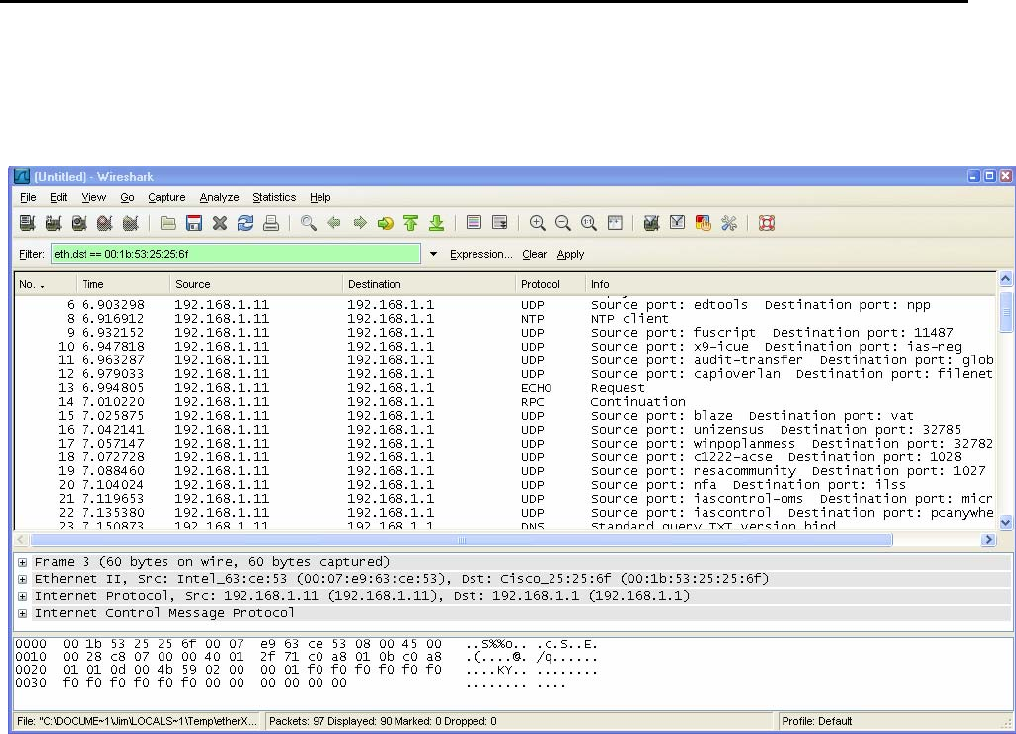This screenshot has width=1016, height=734.
Task: Open the Statistics menu
Action: [274, 197]
